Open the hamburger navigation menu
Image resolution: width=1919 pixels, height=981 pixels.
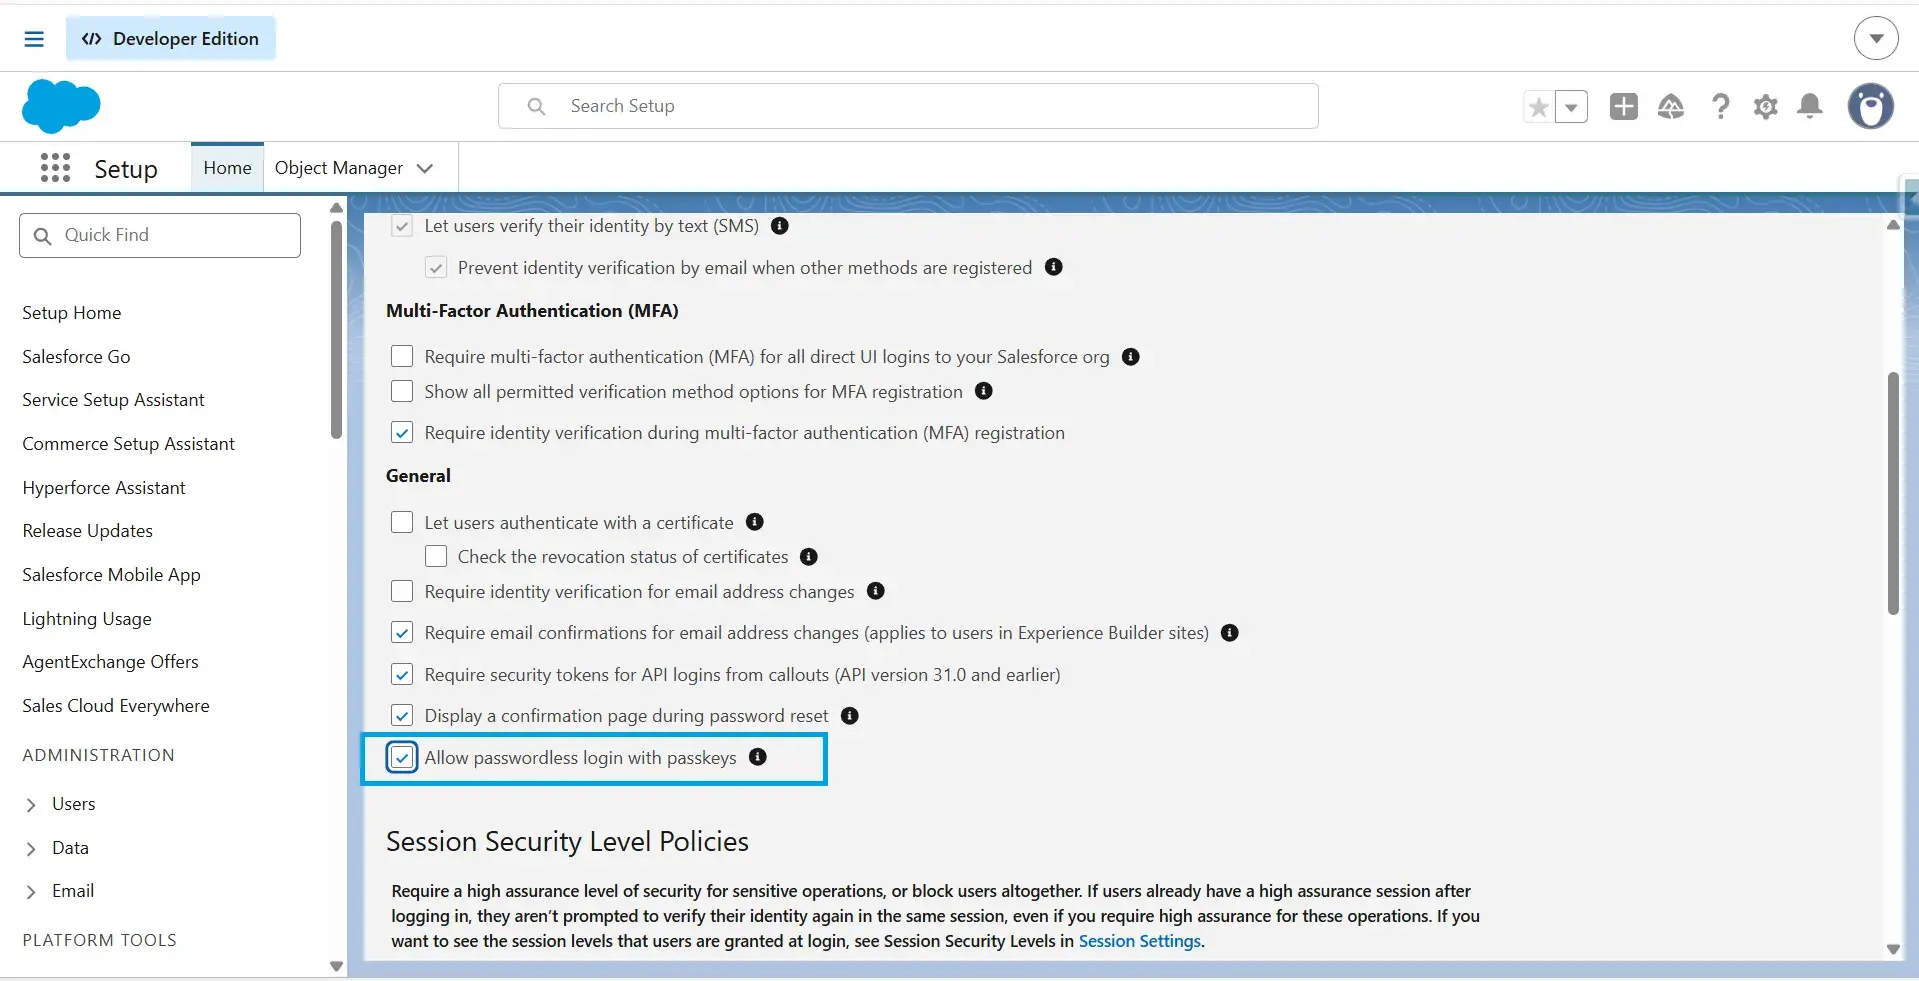(34, 39)
